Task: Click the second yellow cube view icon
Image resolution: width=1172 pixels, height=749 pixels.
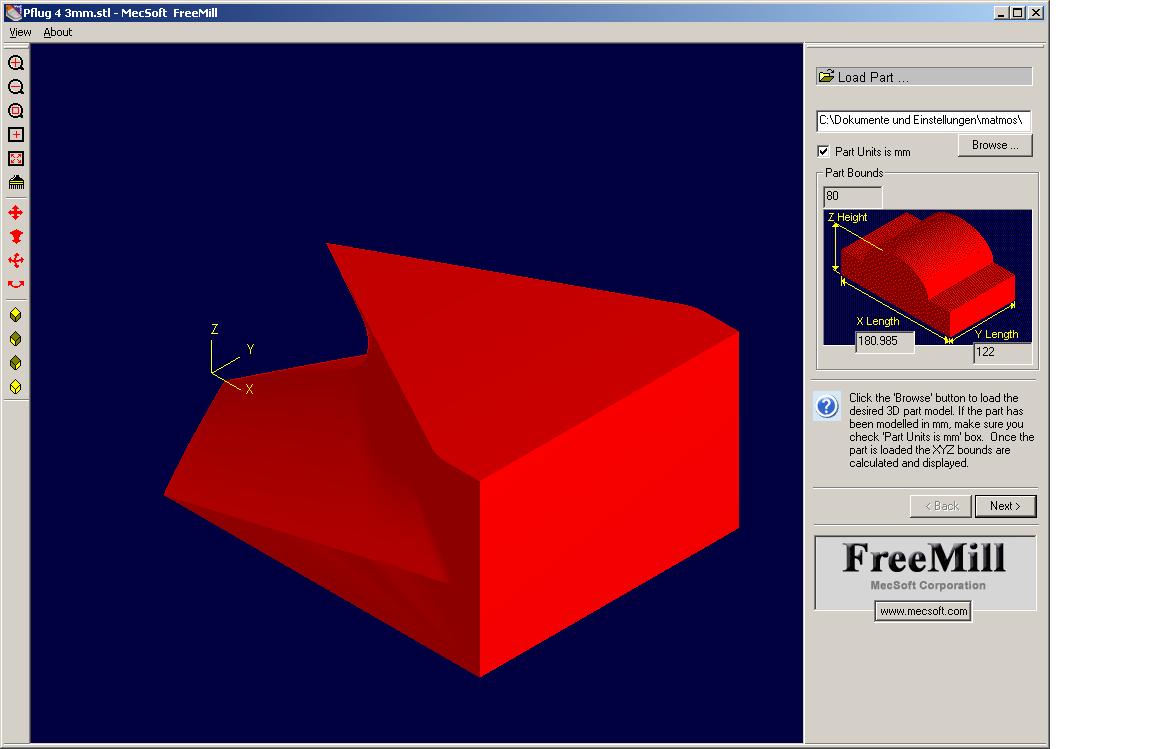Action: (16, 339)
